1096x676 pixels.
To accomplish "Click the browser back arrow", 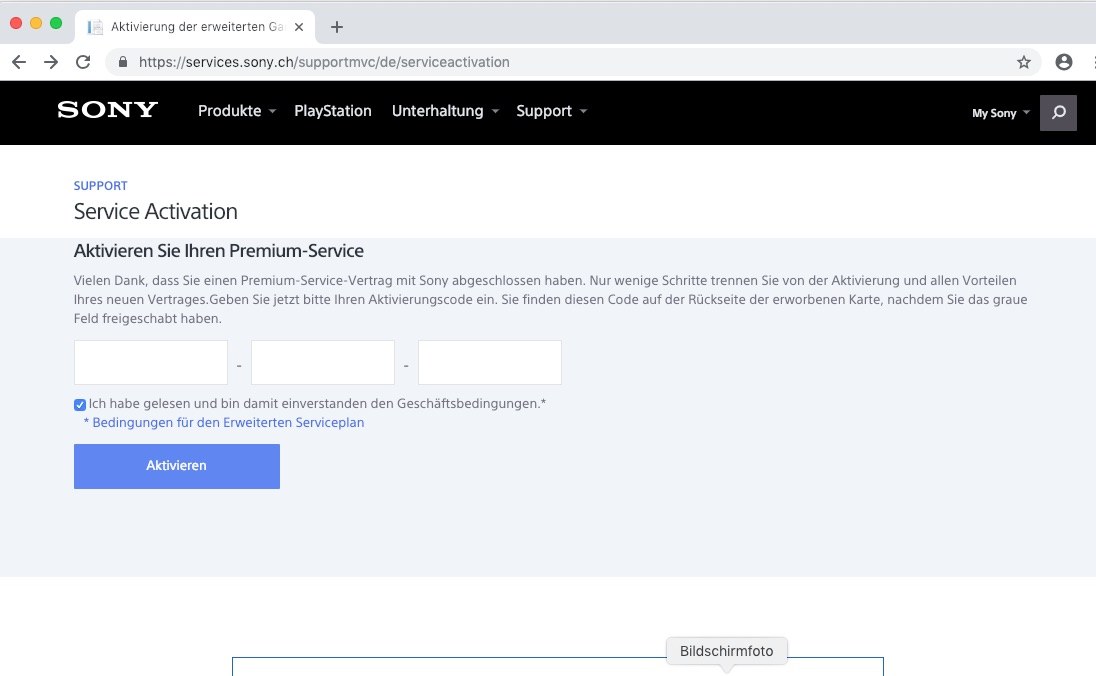I will click(19, 62).
